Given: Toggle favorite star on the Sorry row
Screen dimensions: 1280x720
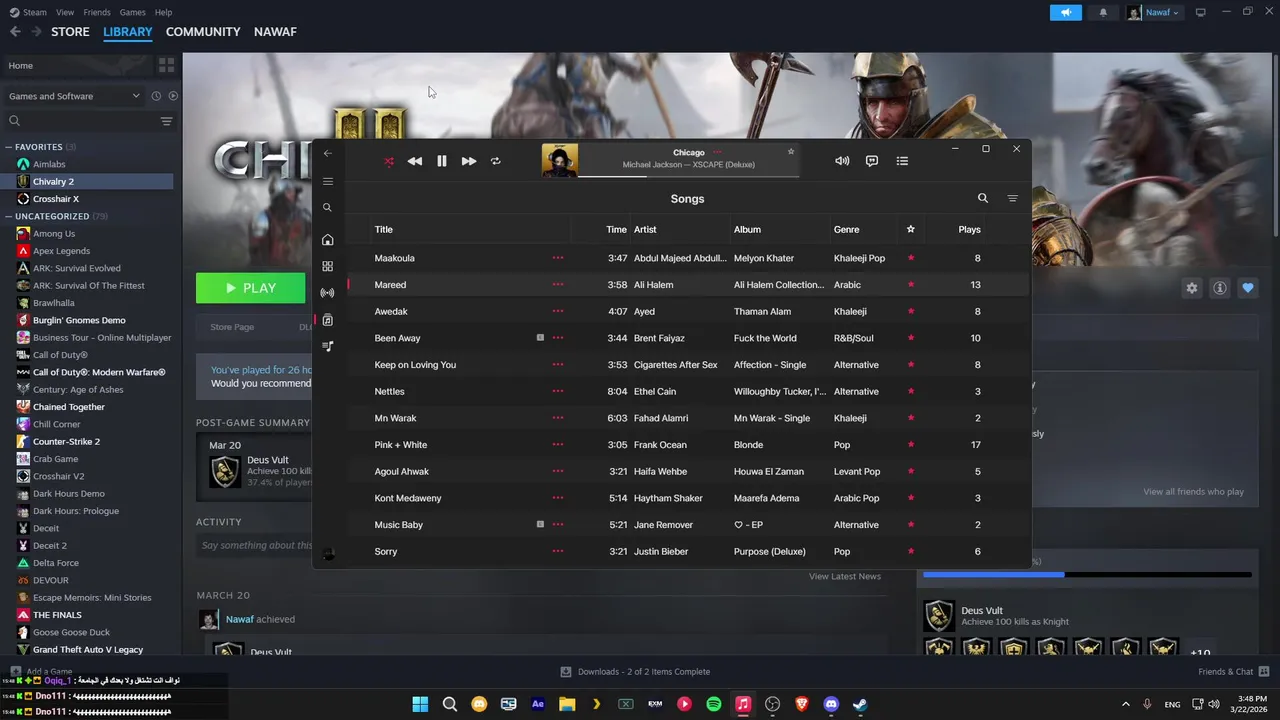Looking at the screenshot, I should (910, 551).
